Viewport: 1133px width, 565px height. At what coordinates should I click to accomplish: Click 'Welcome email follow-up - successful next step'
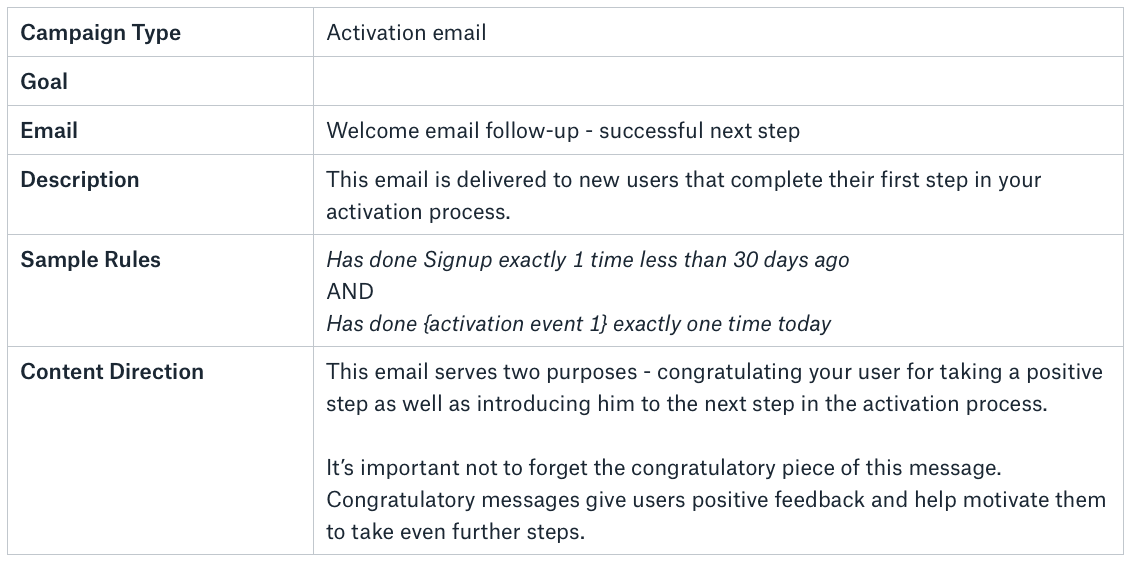pos(563,131)
